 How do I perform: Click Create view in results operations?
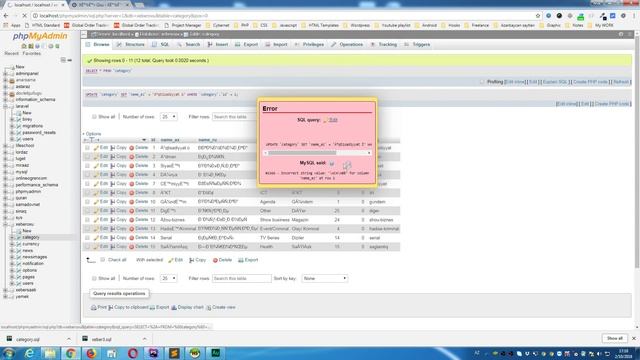point(221,307)
